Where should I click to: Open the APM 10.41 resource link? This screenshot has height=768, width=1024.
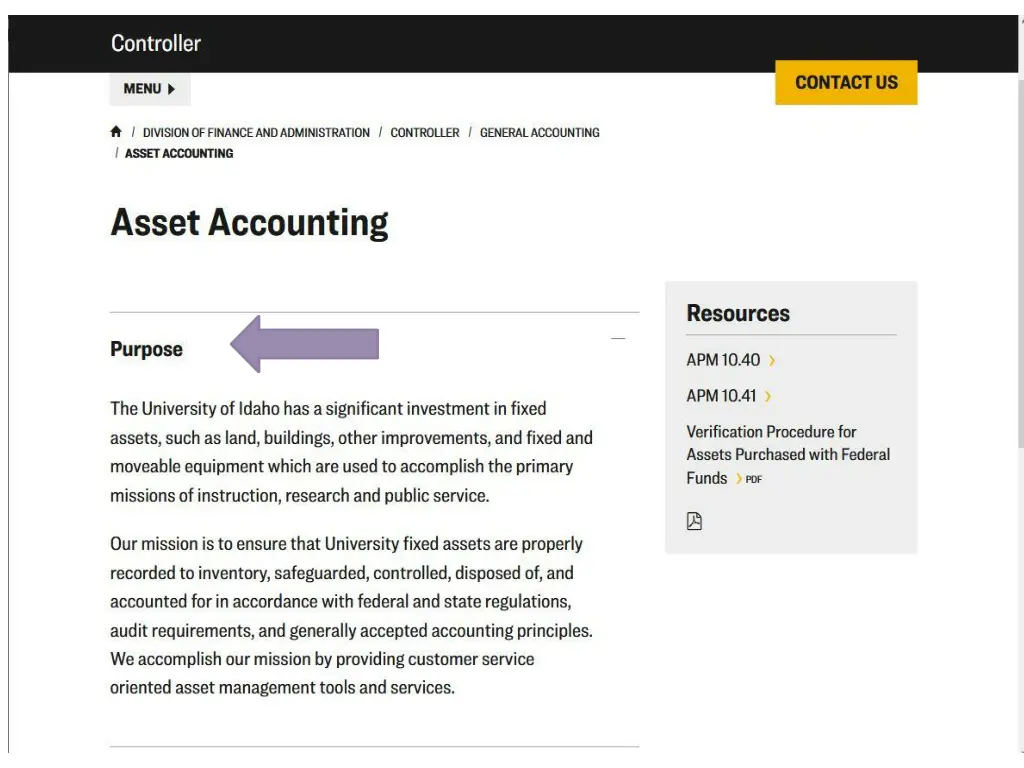click(x=721, y=396)
